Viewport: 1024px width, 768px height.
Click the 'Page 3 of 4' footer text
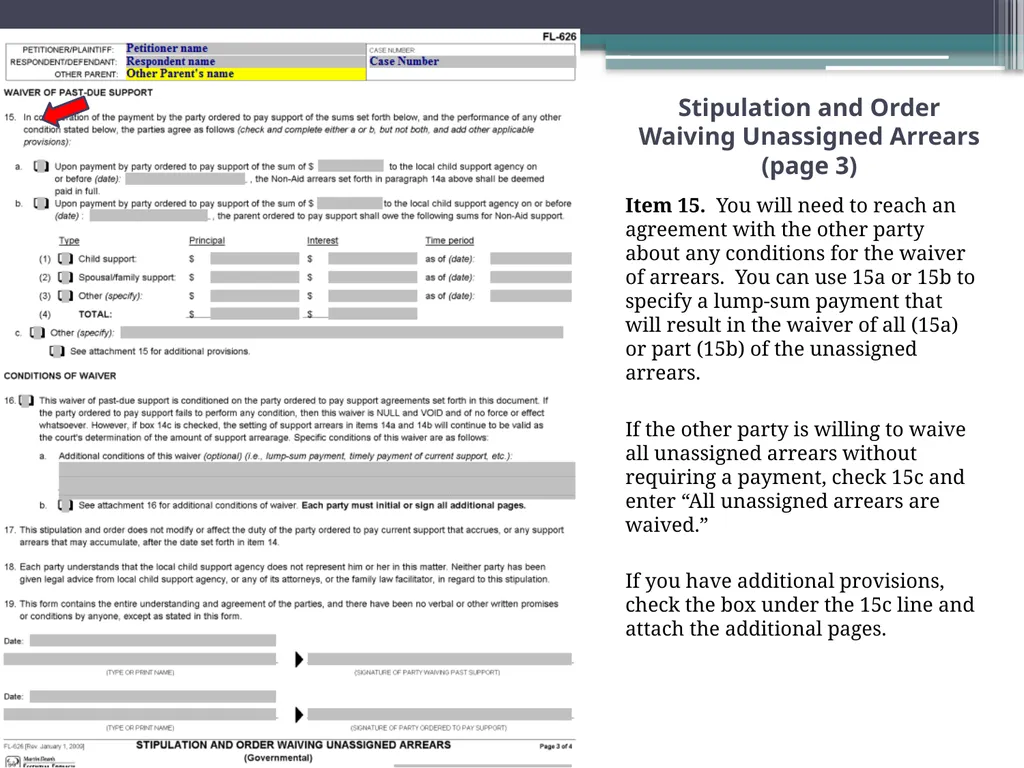coord(556,746)
